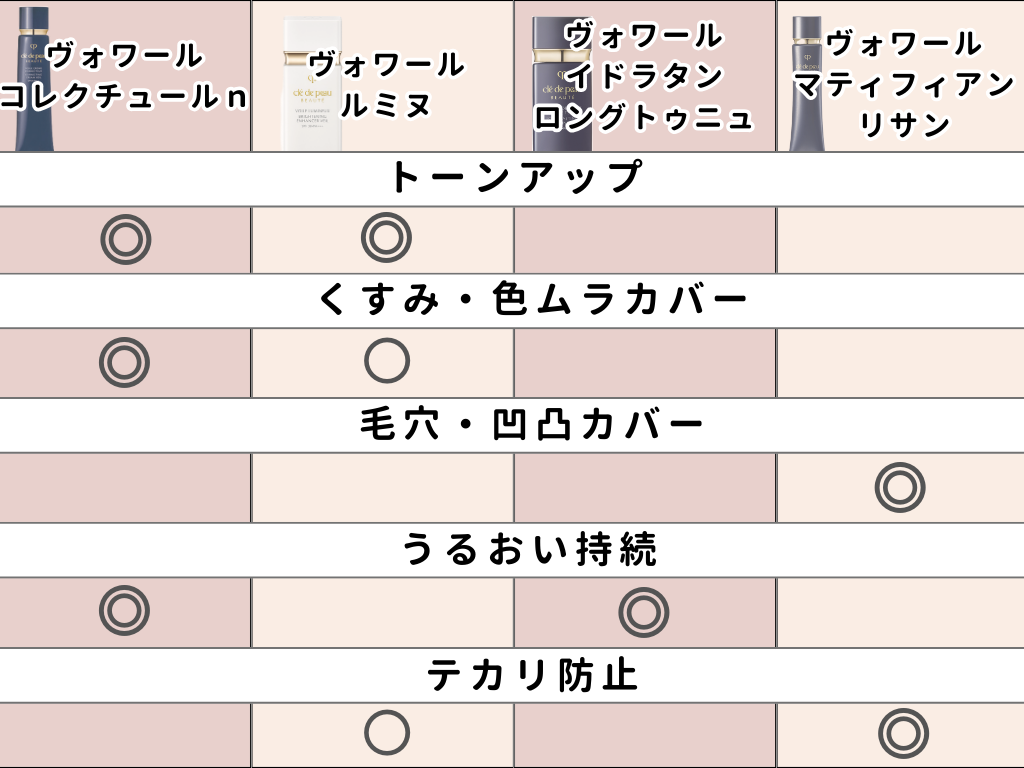
Task: Click the double circle under Tone Up for Correcteur n
Action: [x=126, y=239]
